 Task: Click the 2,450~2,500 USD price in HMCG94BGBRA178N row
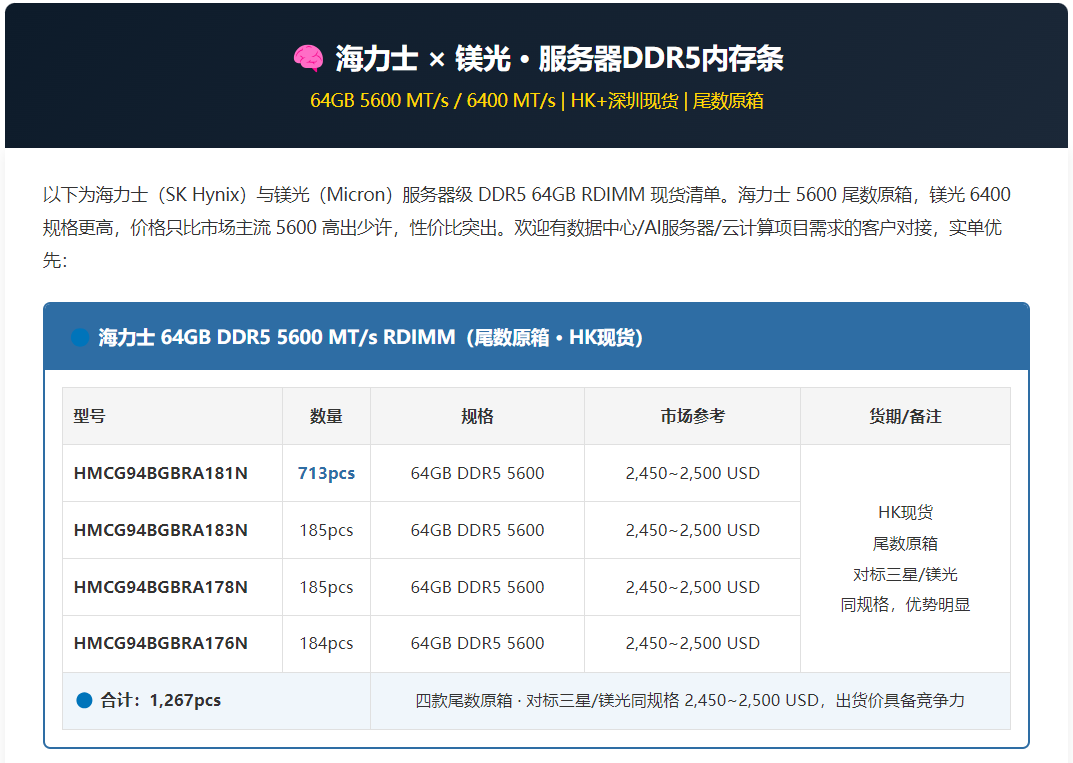point(693,587)
